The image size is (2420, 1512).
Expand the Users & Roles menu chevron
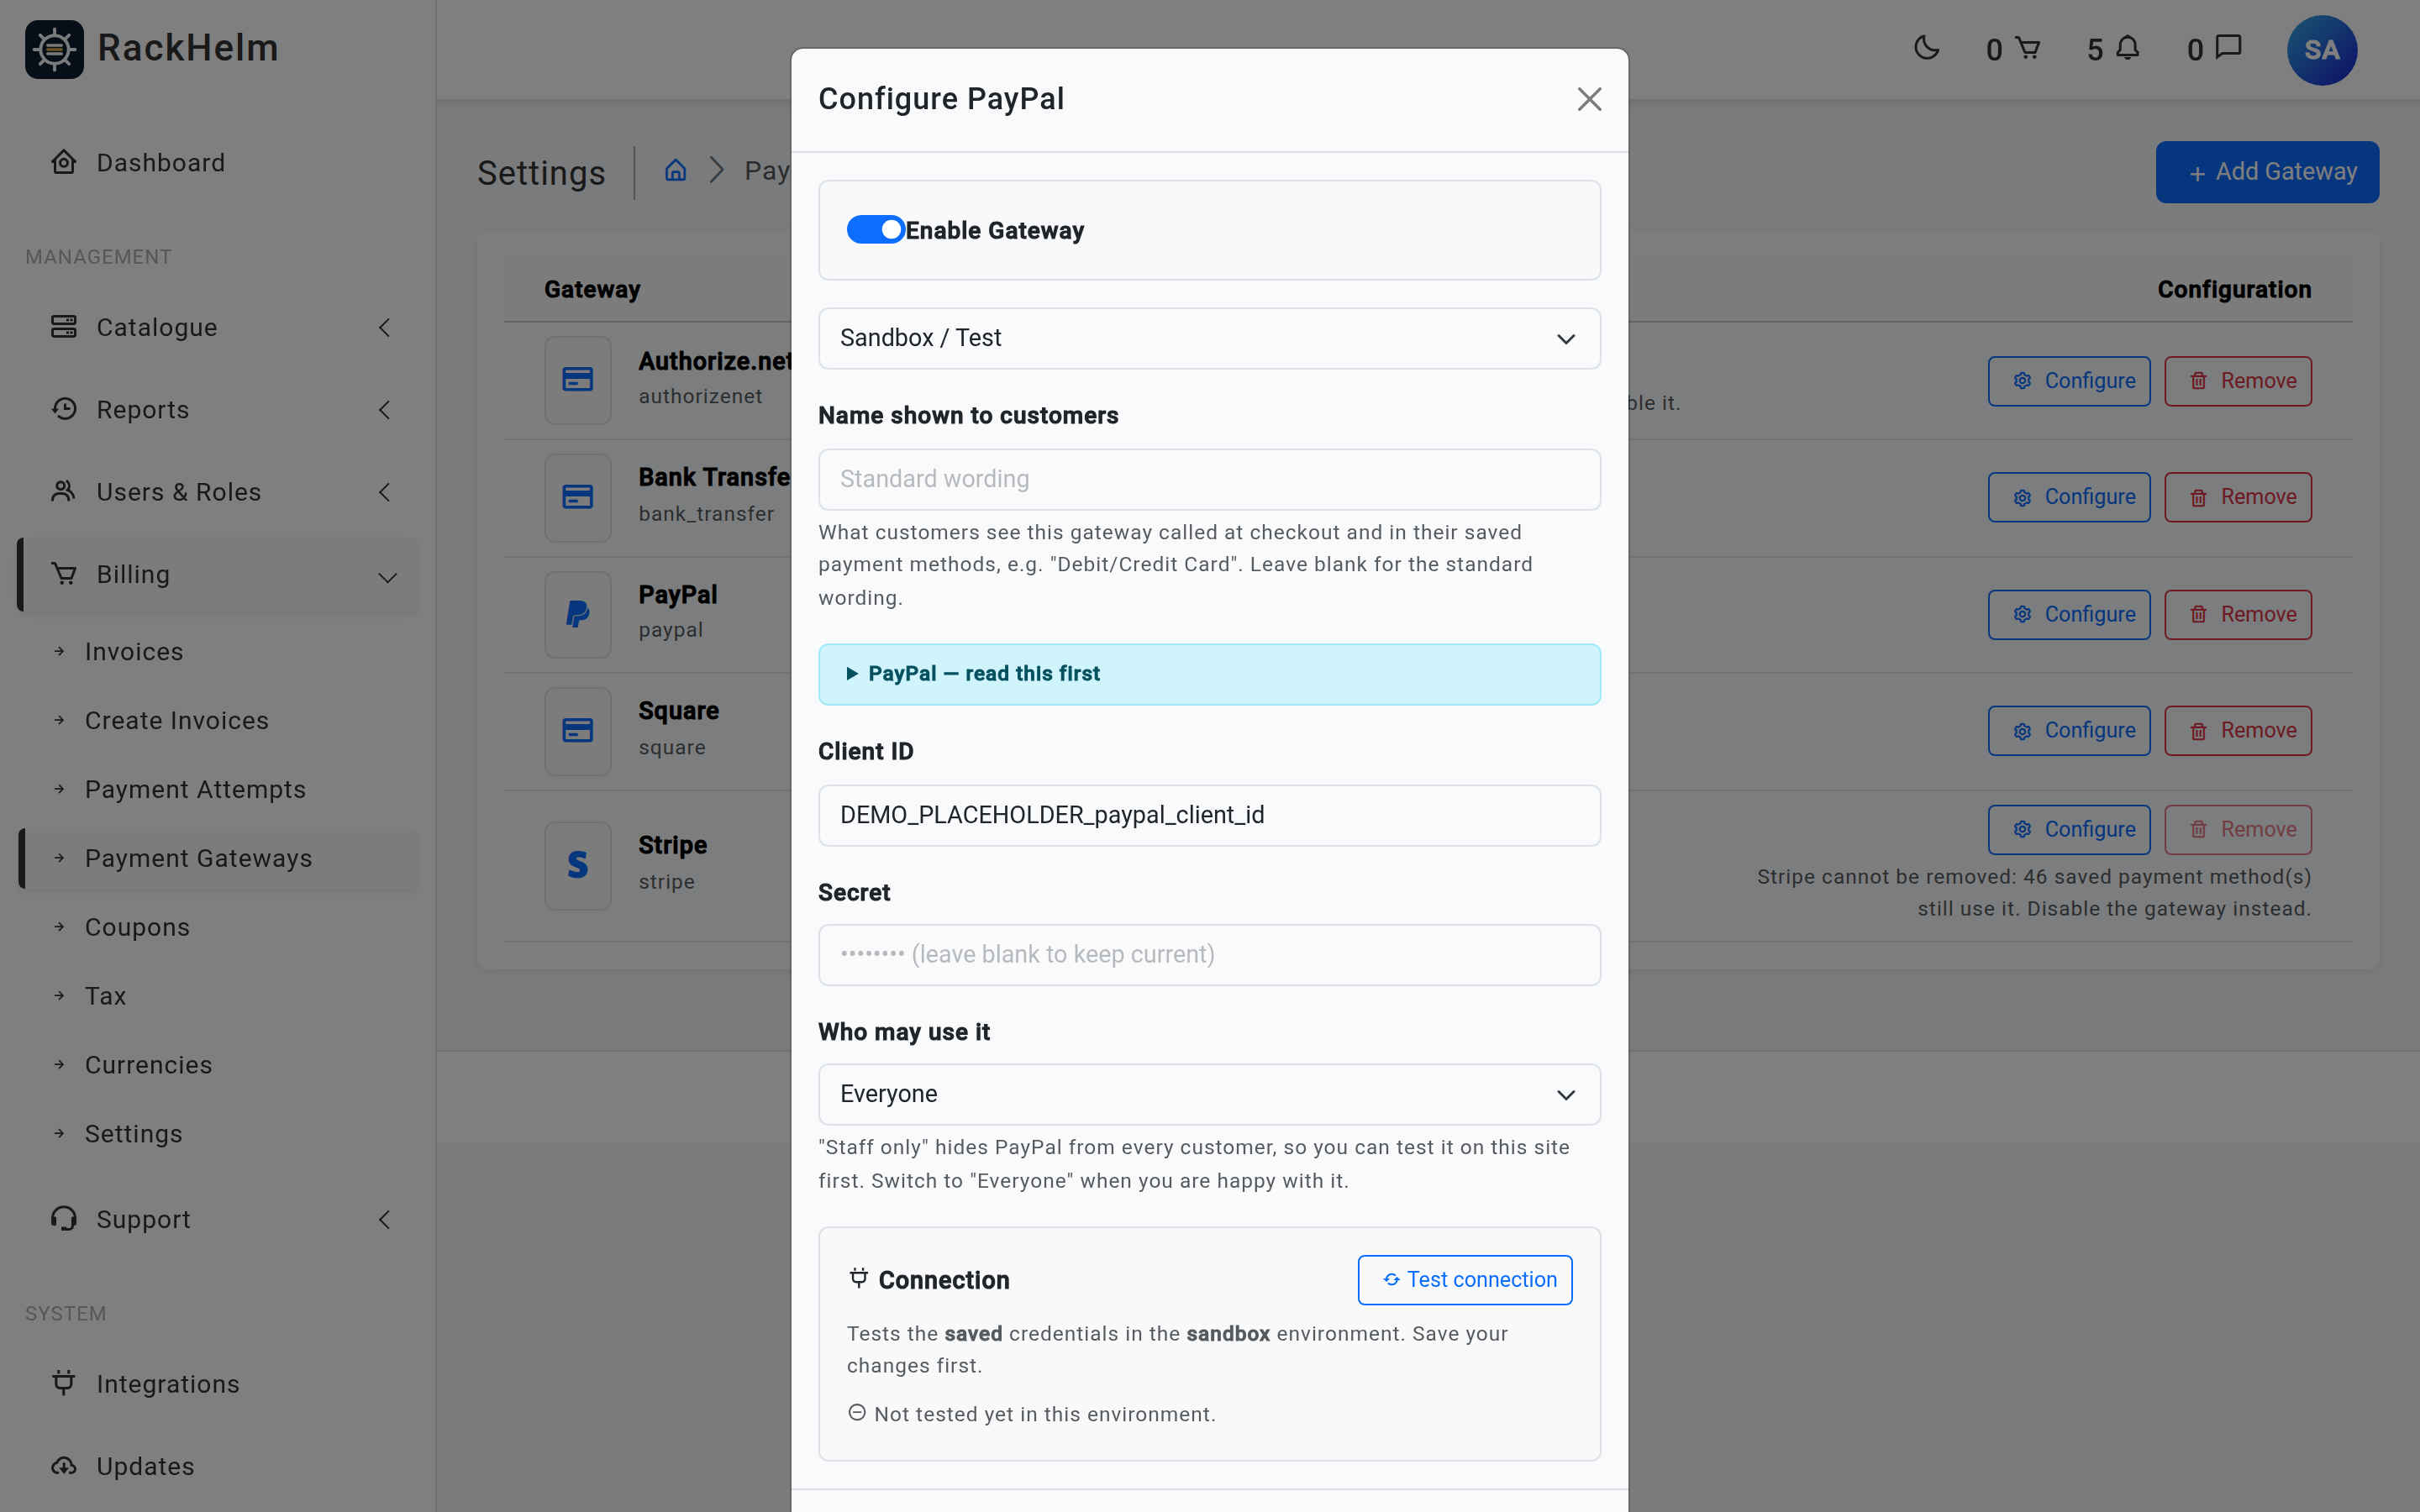click(x=385, y=492)
